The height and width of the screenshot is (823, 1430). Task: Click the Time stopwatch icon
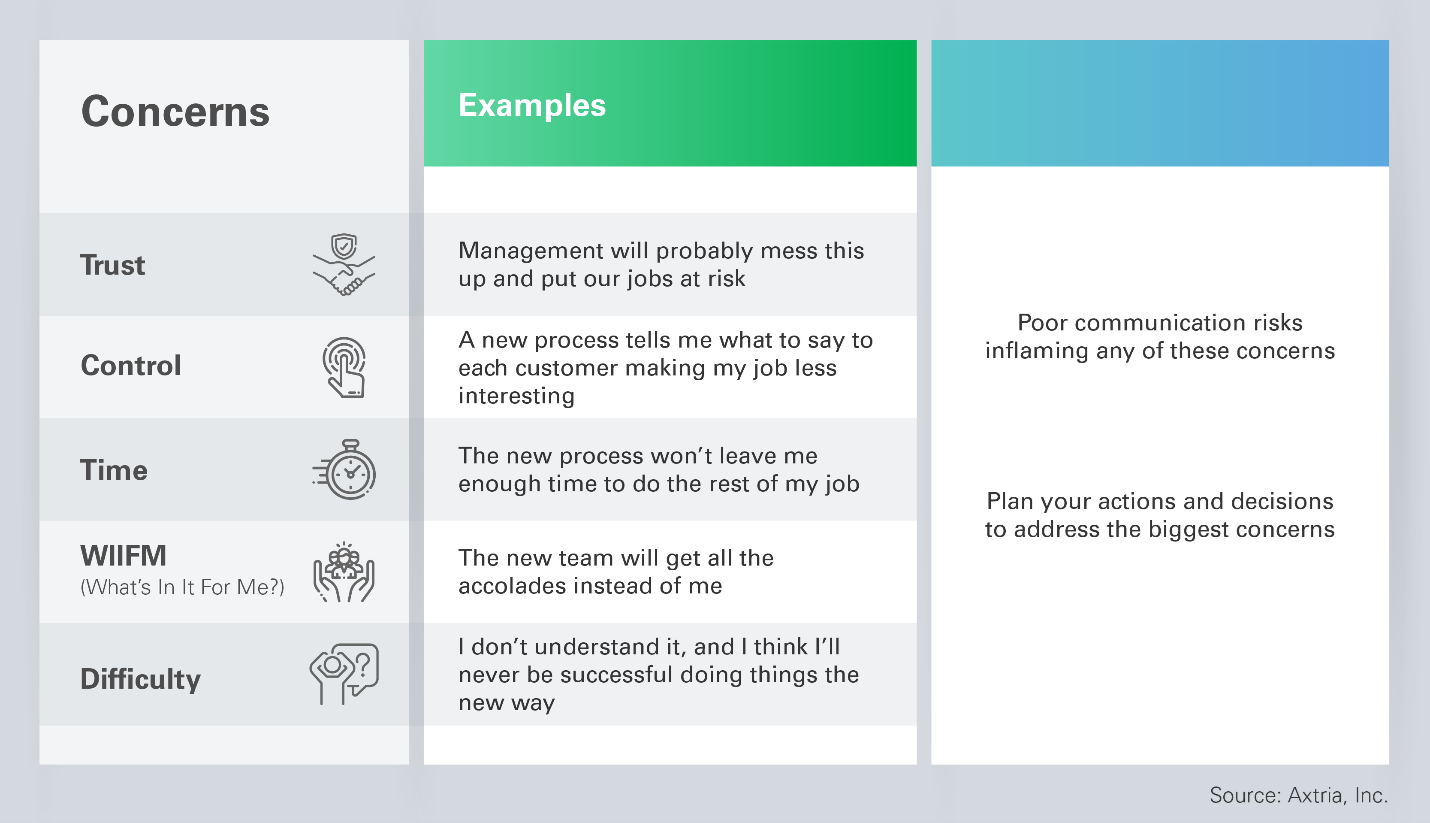click(343, 469)
